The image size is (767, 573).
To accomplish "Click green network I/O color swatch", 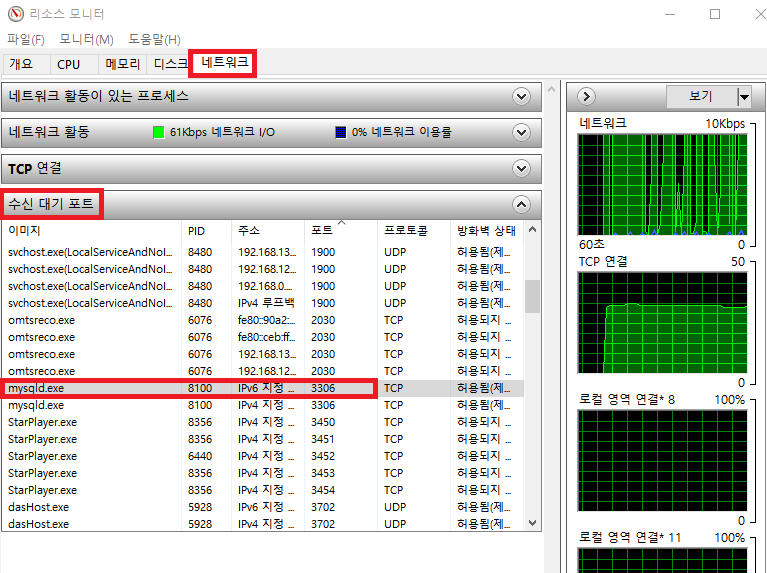I will (x=158, y=132).
